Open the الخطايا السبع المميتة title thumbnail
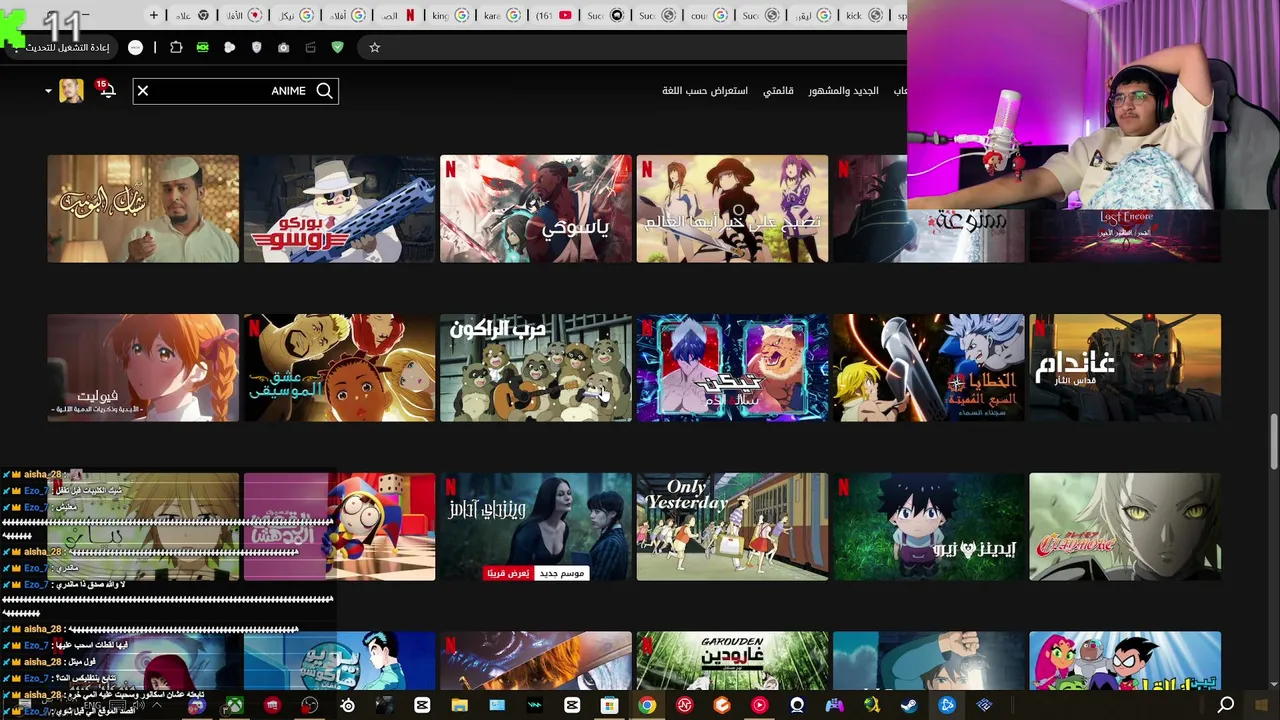The height and width of the screenshot is (720, 1280). [929, 368]
